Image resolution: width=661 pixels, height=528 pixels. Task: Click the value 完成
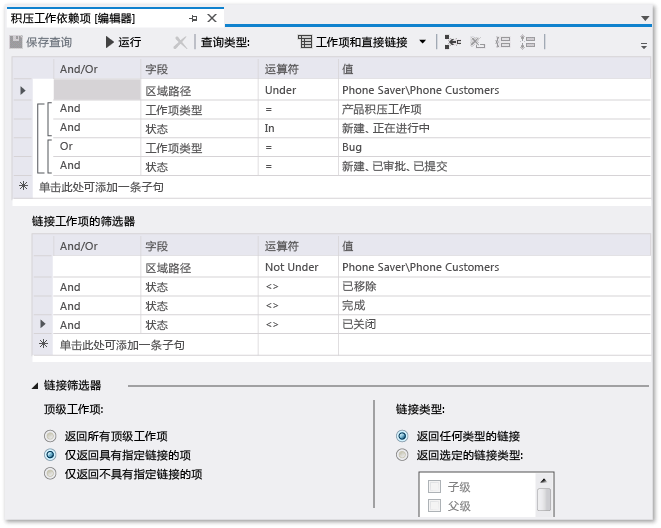coord(494,306)
